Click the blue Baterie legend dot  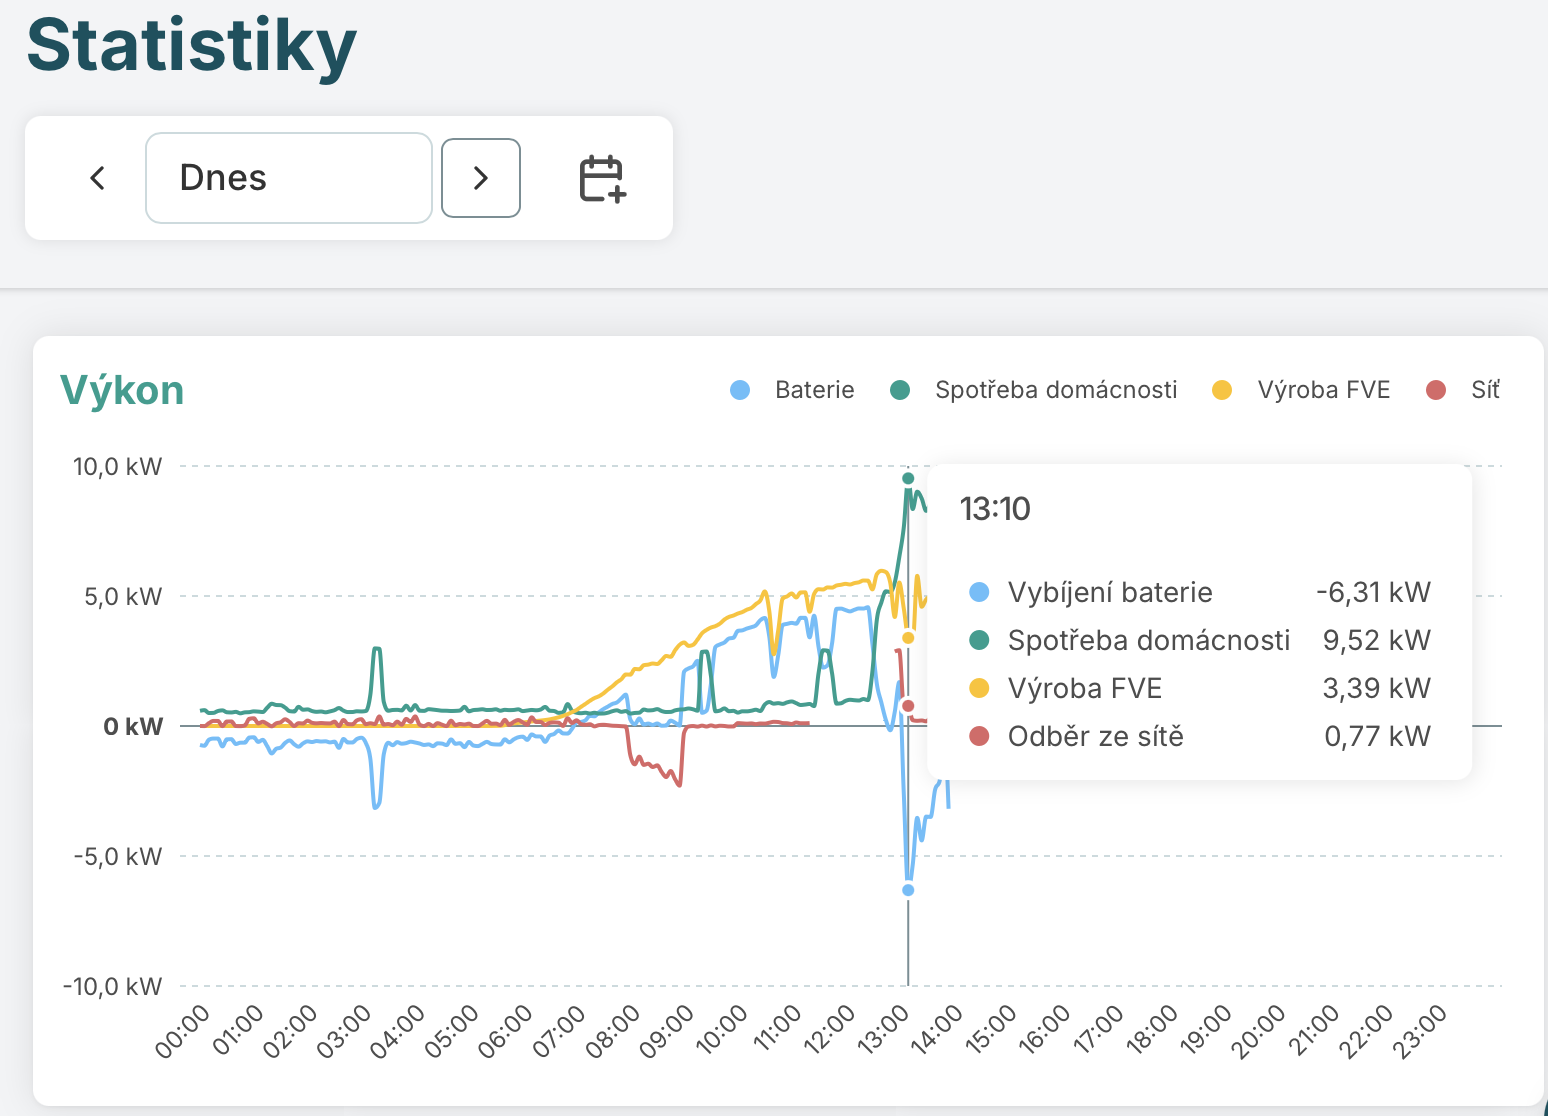pos(740,390)
